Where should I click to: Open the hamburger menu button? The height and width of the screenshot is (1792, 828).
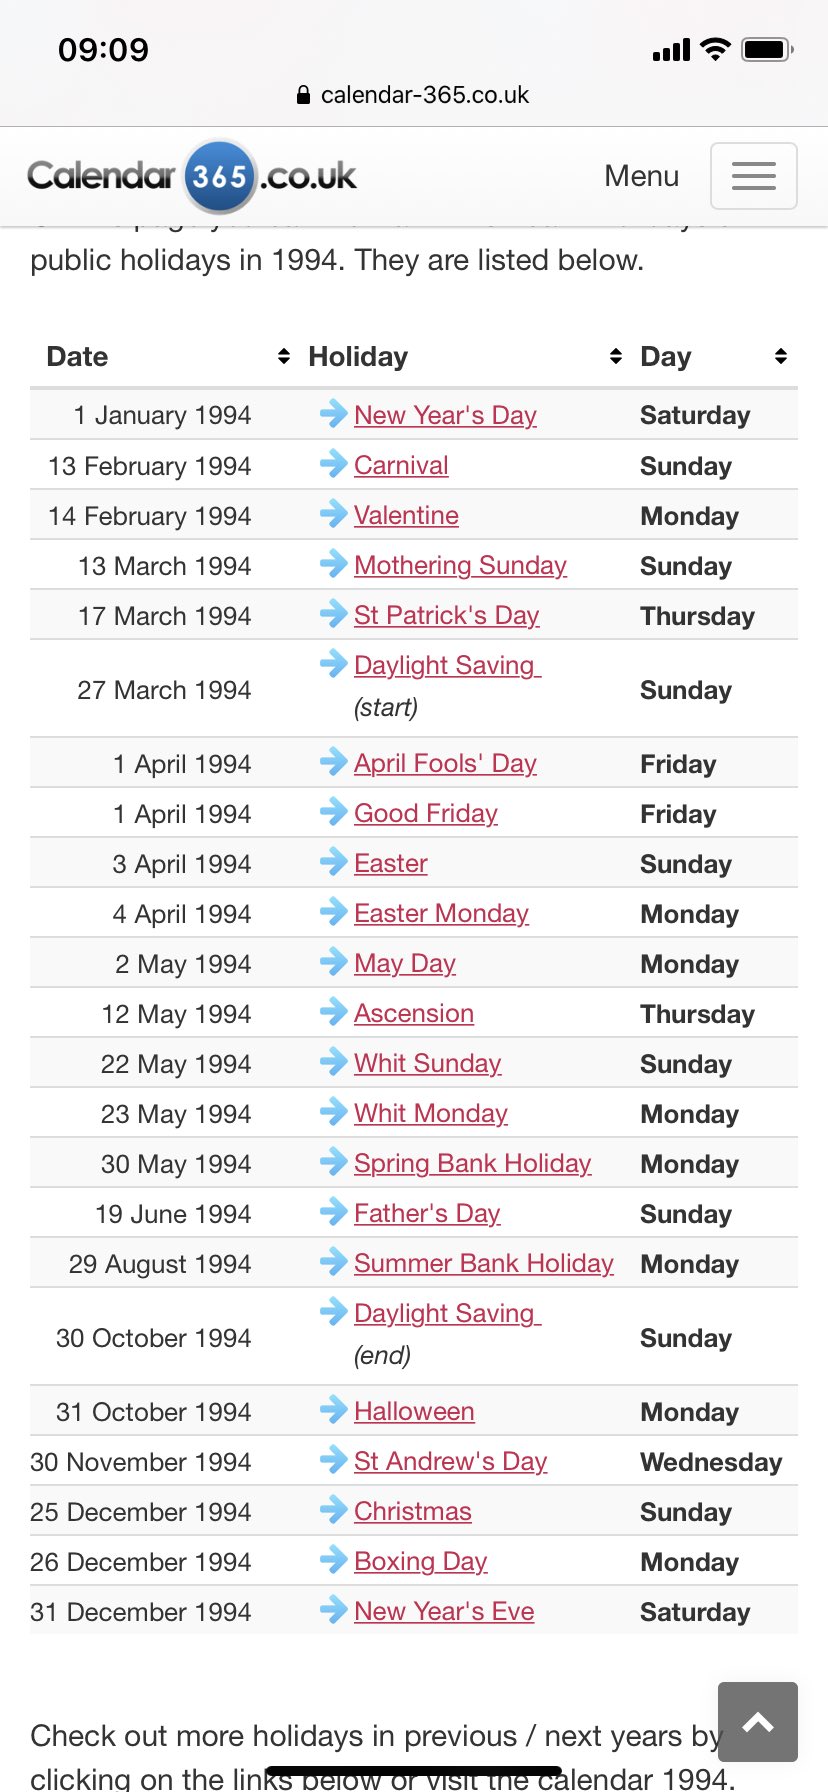pos(753,176)
